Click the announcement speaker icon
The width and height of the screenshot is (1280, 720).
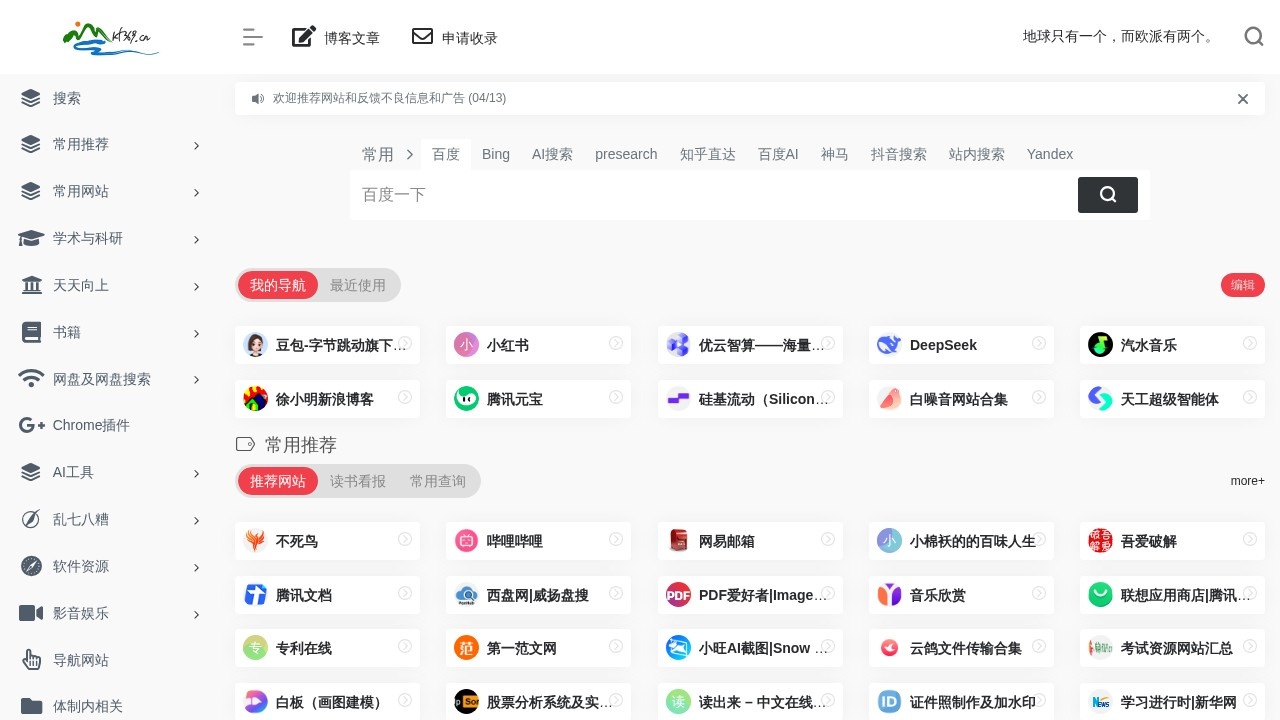pos(258,98)
